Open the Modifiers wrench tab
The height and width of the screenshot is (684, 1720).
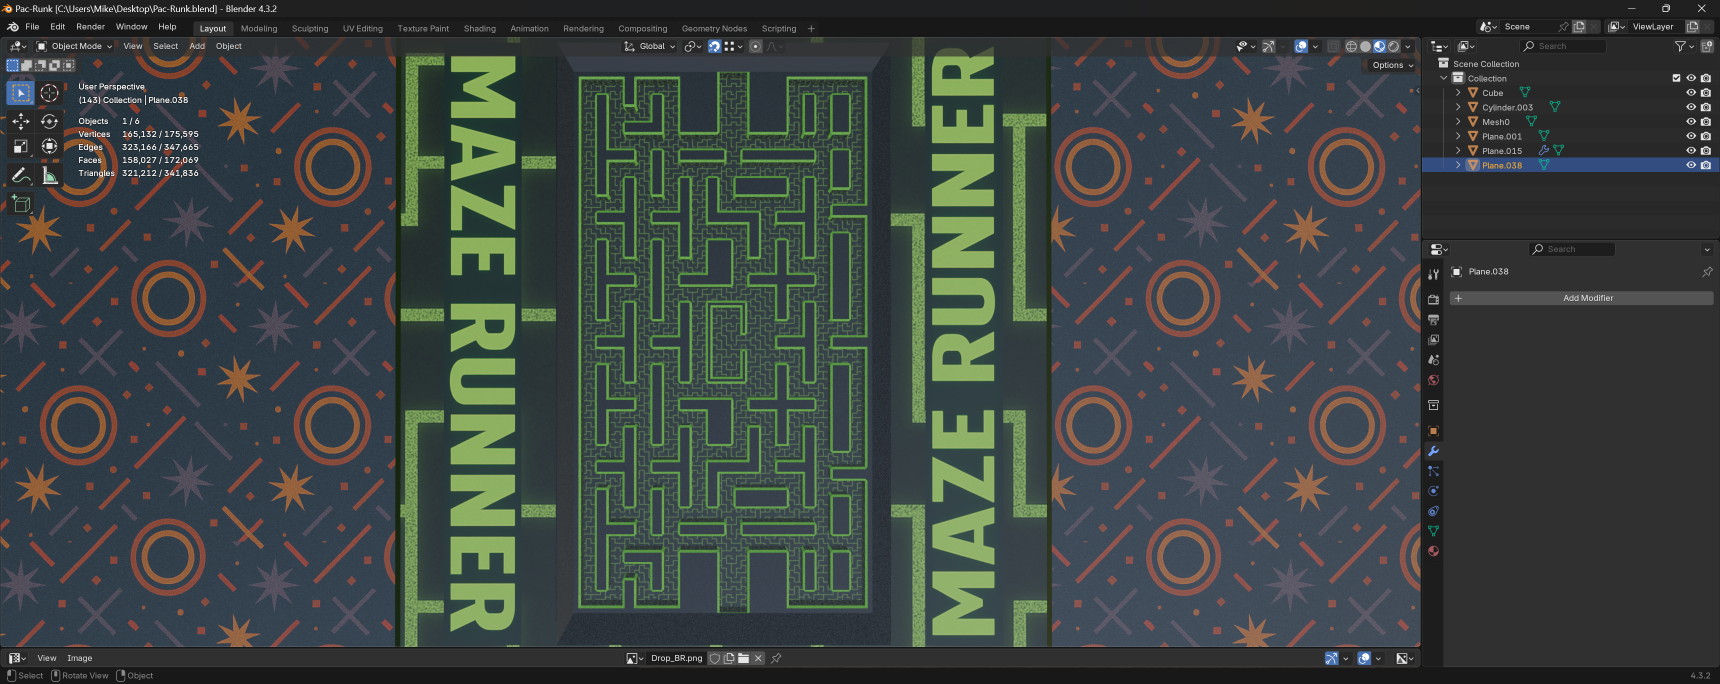click(1433, 451)
